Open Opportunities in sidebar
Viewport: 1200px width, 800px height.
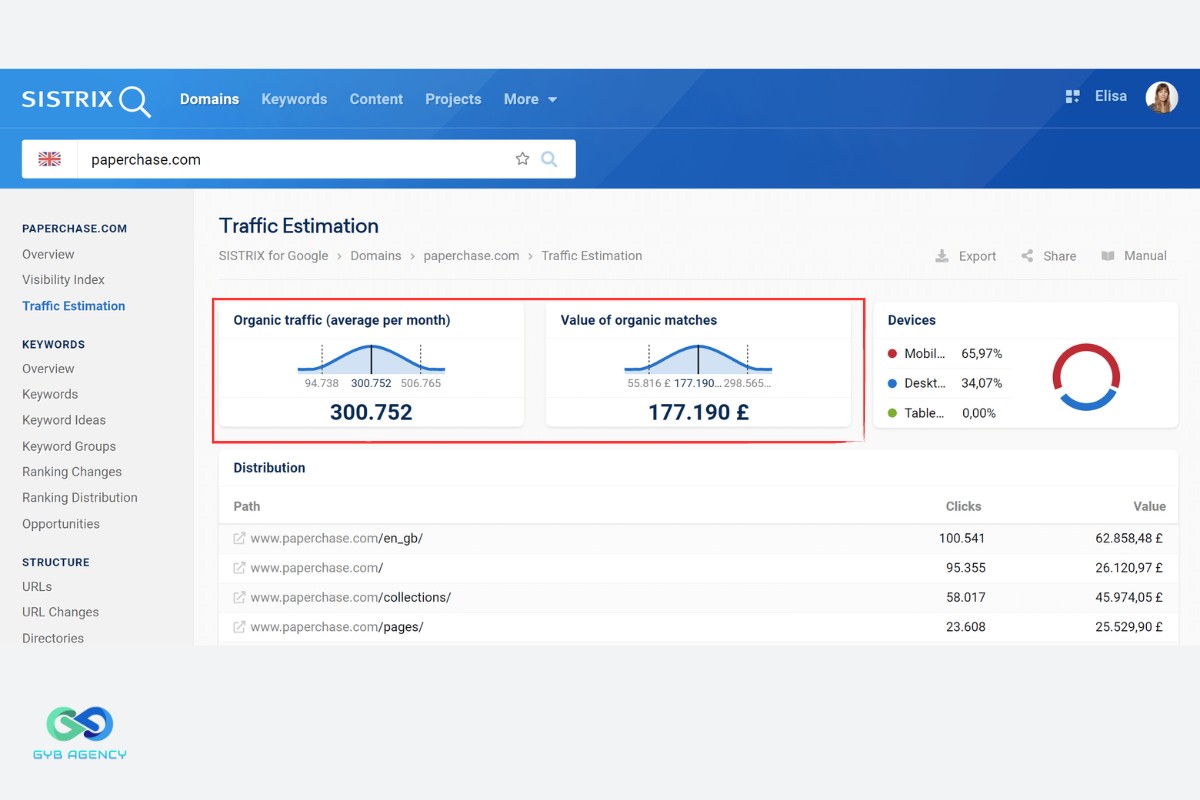click(x=61, y=524)
